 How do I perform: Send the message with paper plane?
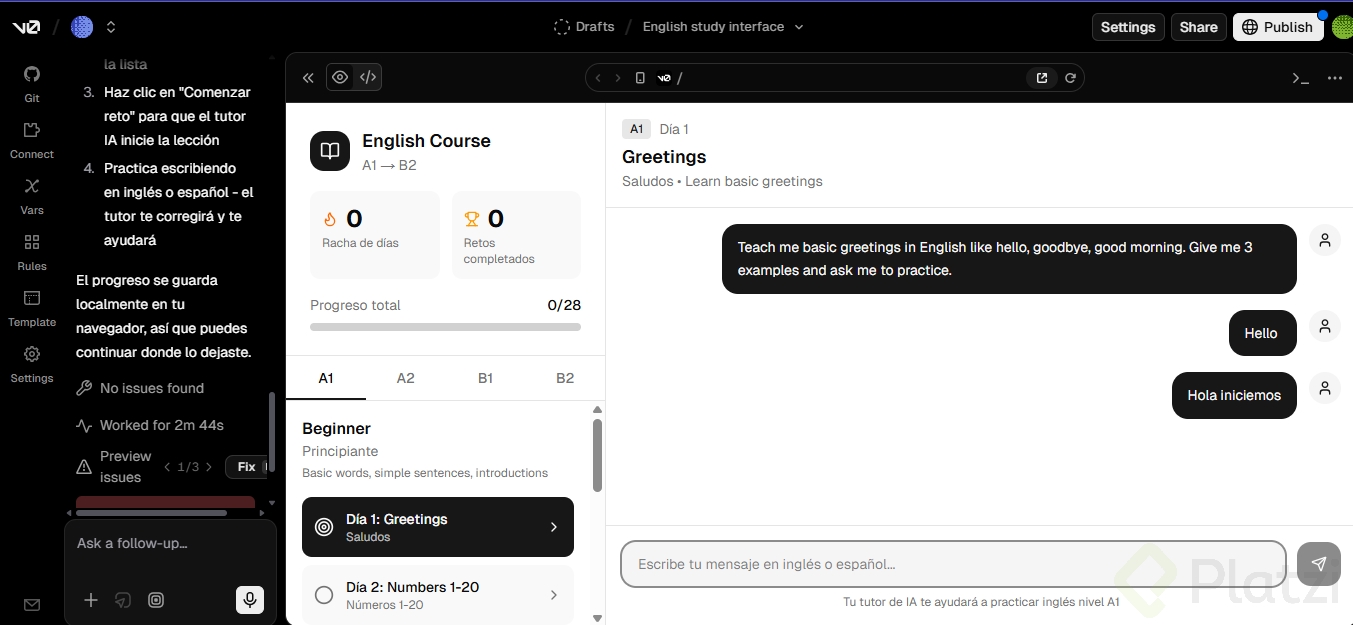[1319, 564]
